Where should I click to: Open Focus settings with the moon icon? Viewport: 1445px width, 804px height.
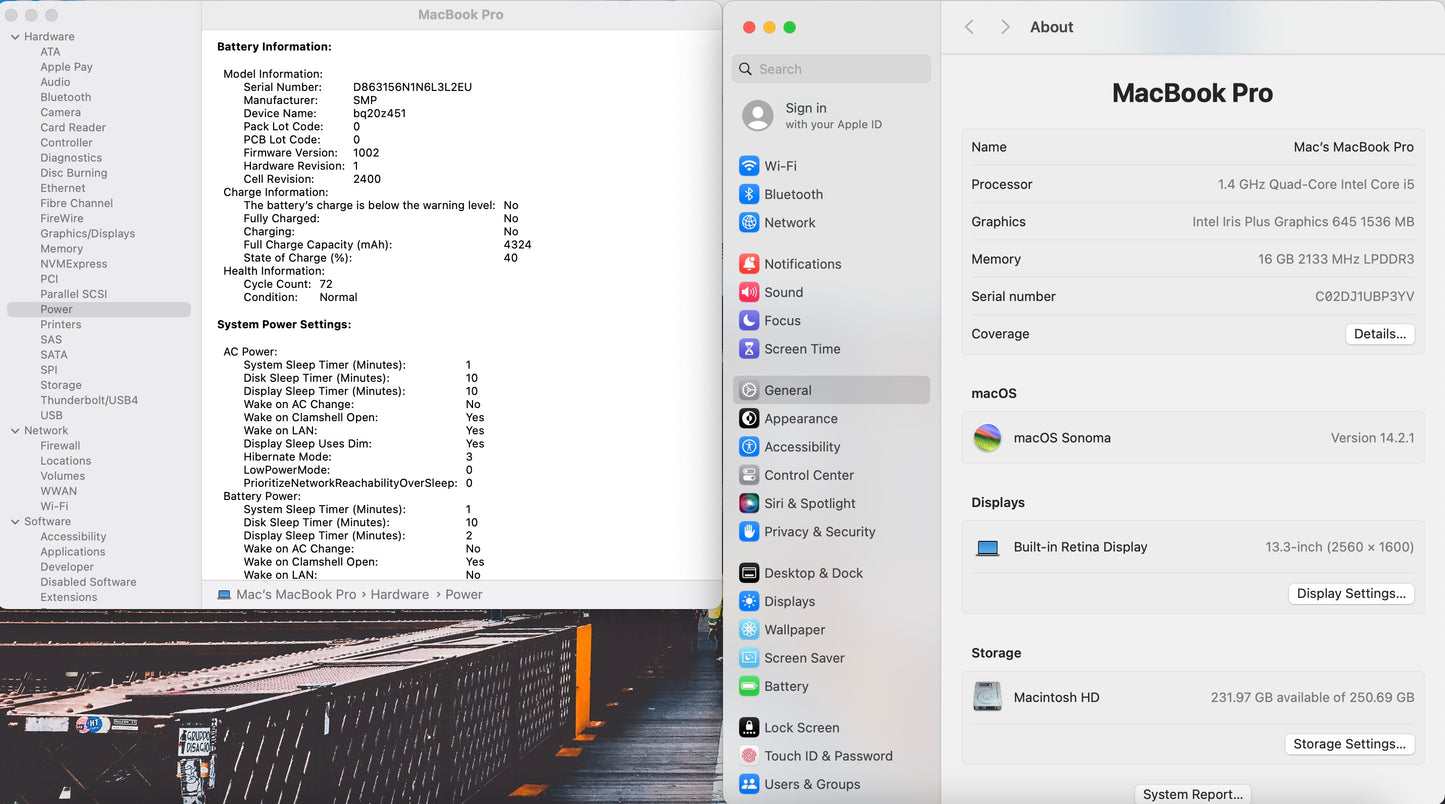(x=748, y=321)
